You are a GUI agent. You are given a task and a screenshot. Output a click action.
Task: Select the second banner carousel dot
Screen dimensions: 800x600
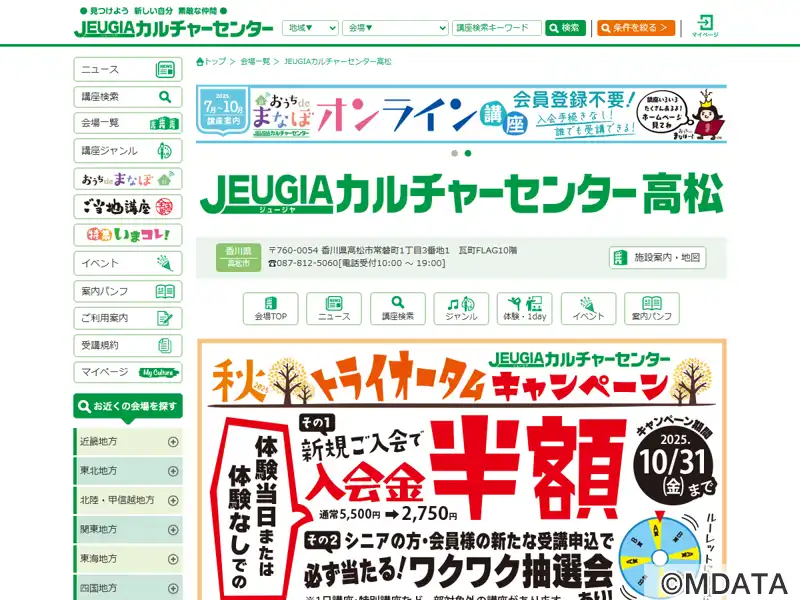[468, 153]
